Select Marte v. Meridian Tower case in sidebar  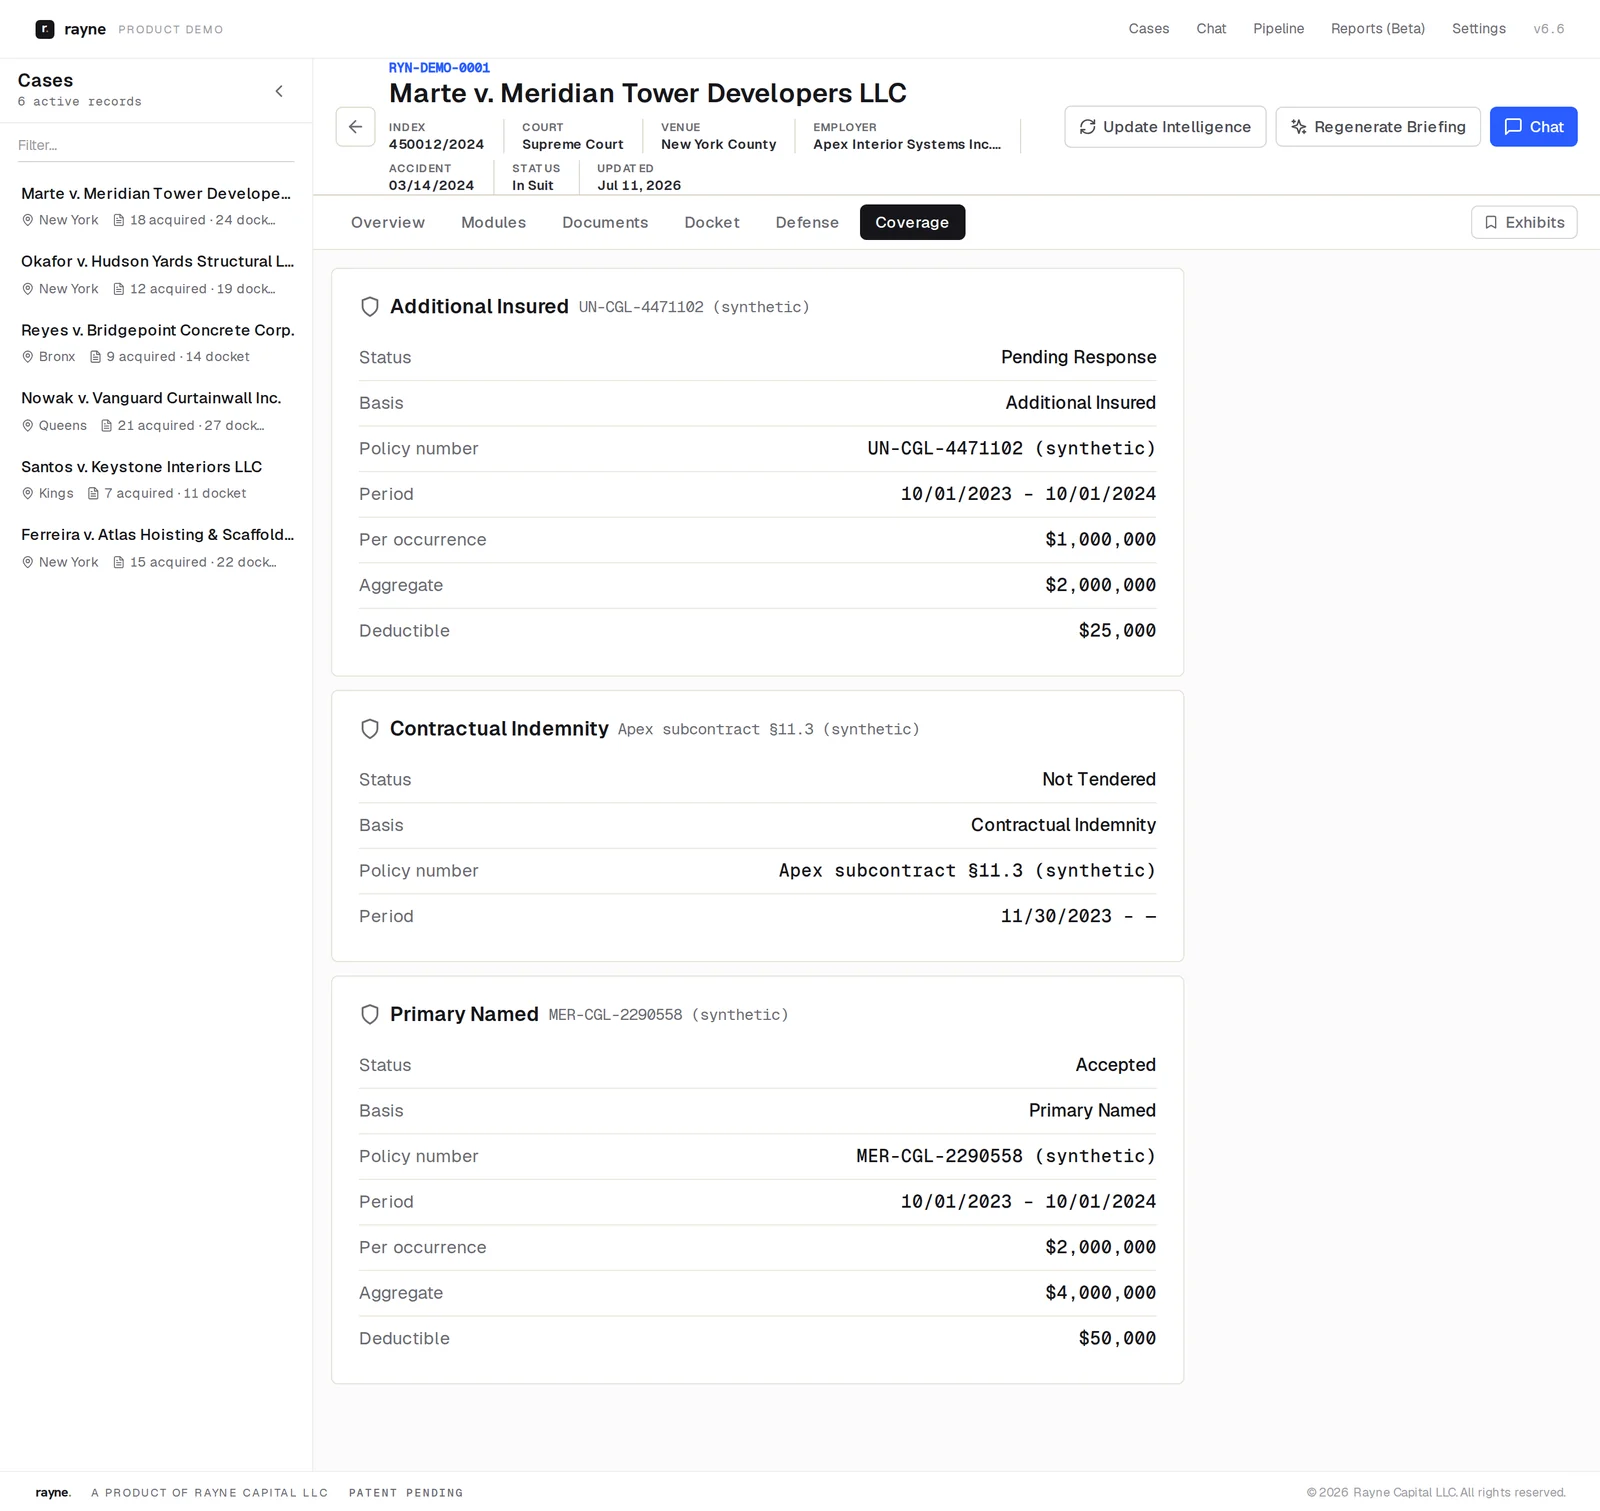[x=157, y=206]
